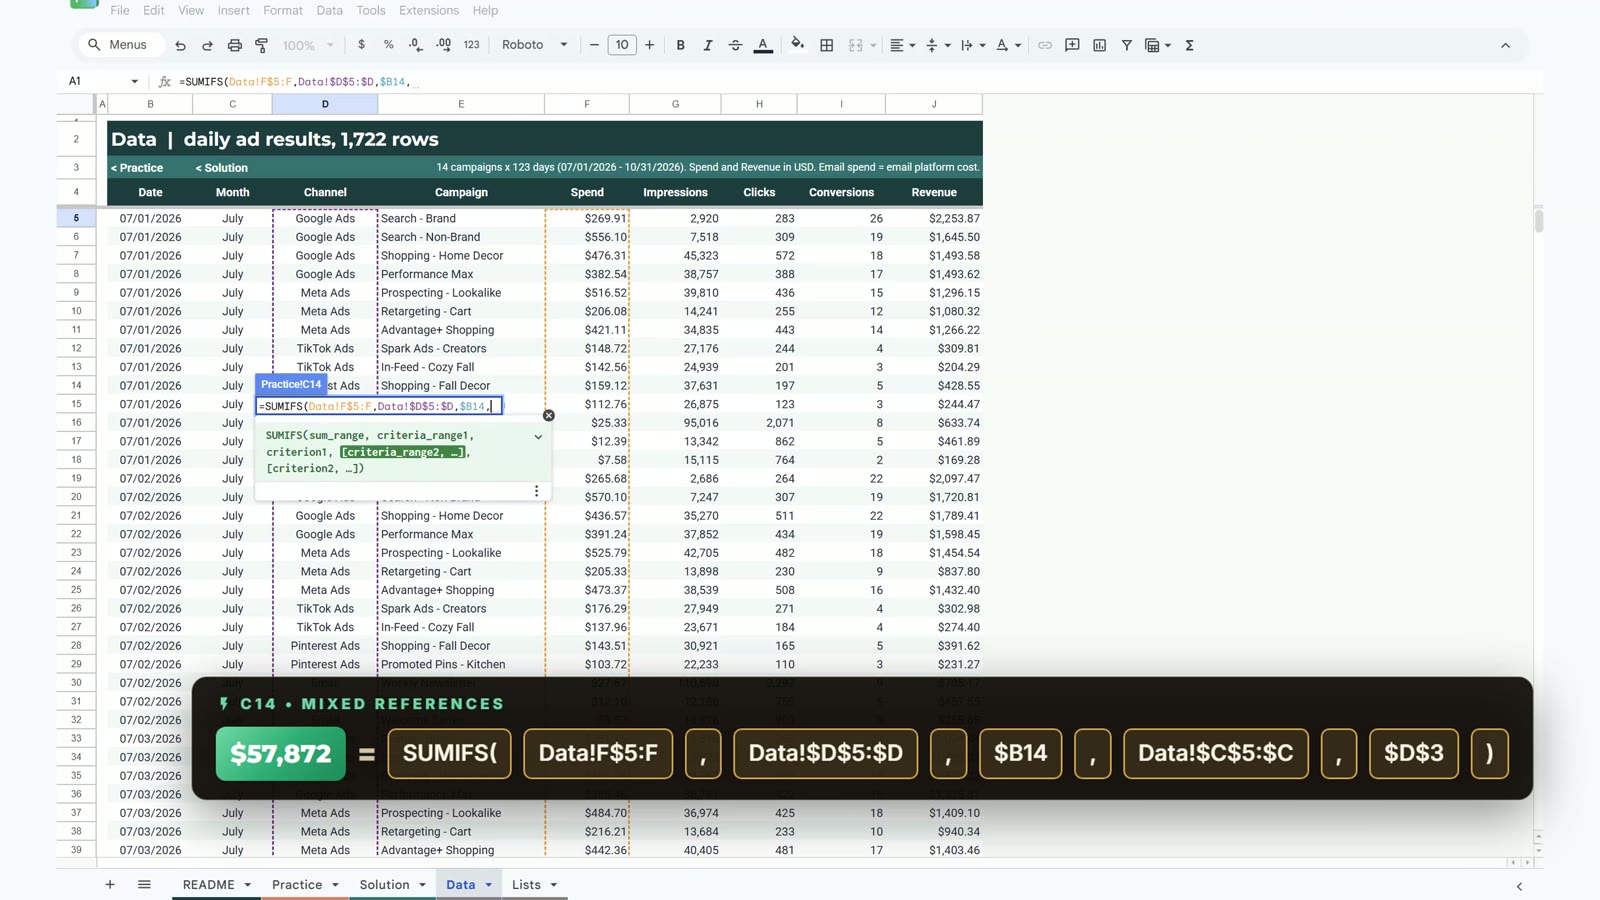This screenshot has width=1600, height=900.
Task: Open the Insert menu
Action: [x=234, y=10]
